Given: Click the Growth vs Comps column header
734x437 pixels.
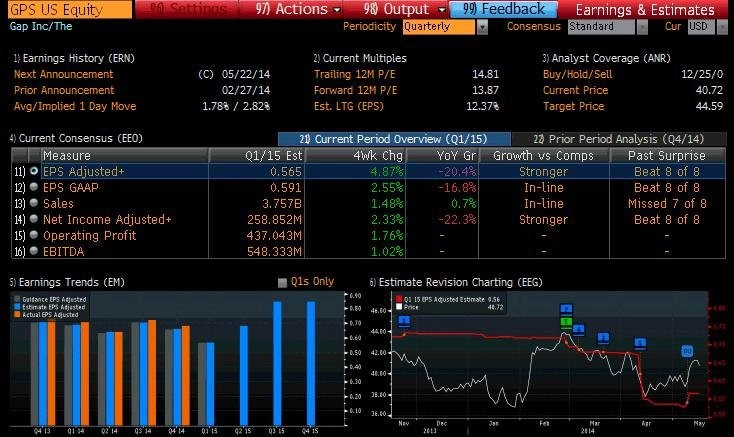Looking at the screenshot, I should tap(544, 155).
